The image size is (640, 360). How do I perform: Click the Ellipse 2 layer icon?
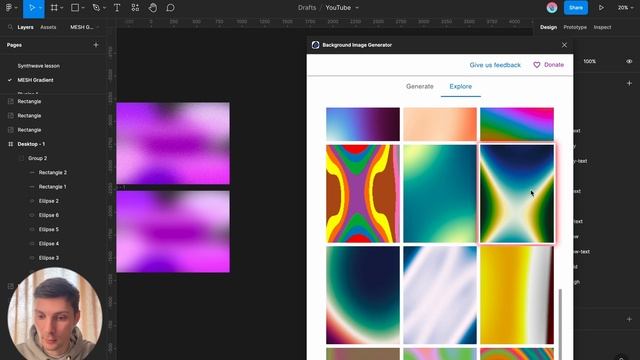[32, 201]
